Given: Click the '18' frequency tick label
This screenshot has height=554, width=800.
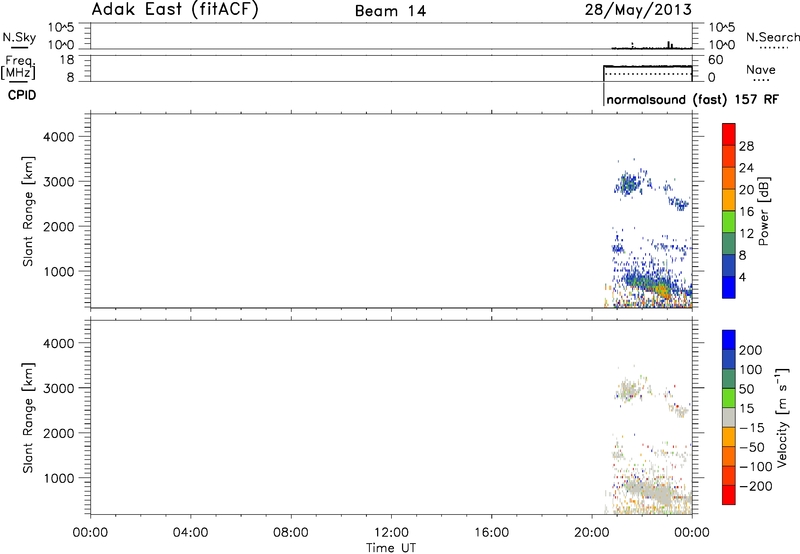Looking at the screenshot, I should click(x=67, y=60).
